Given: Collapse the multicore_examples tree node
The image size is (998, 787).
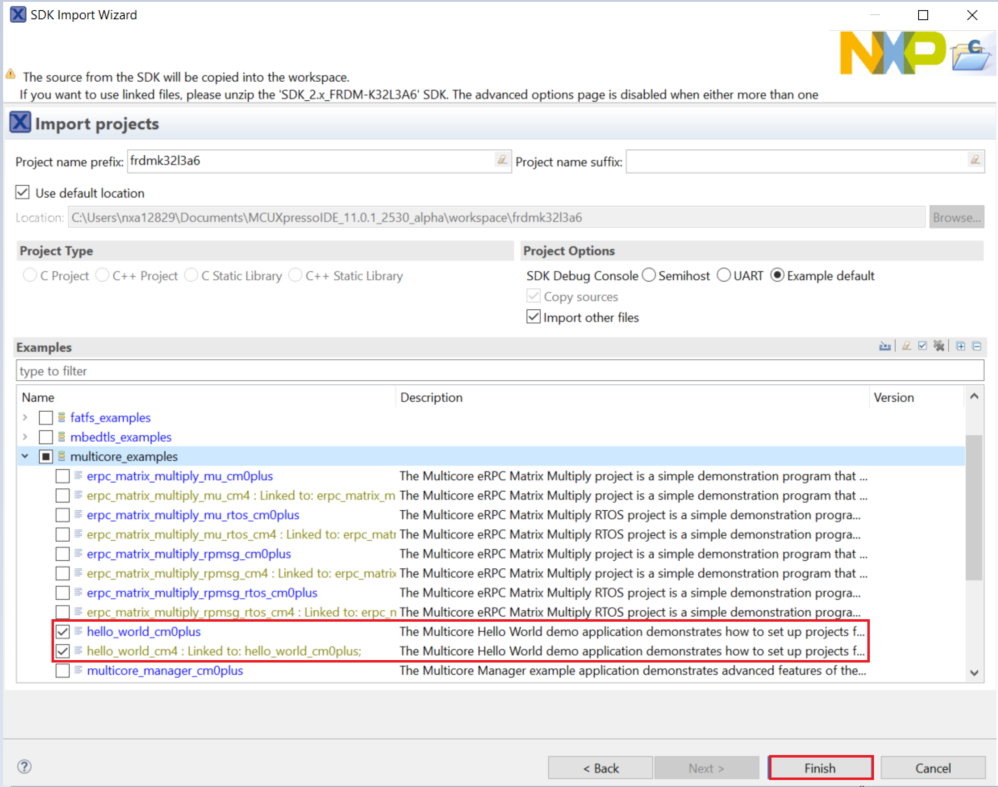Looking at the screenshot, I should (x=25, y=457).
